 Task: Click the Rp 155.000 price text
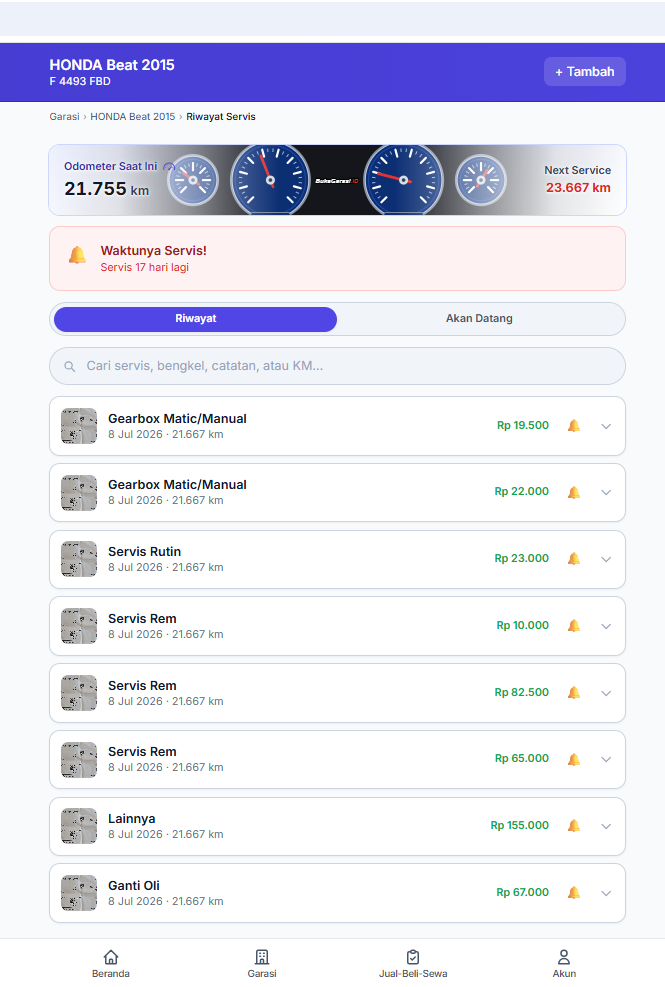pyautogui.click(x=520, y=825)
